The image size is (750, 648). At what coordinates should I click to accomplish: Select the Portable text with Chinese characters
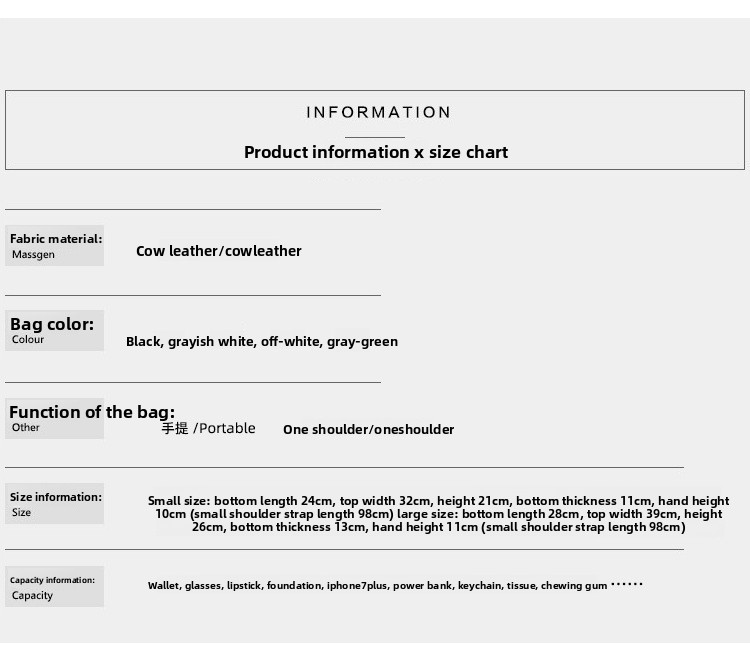tap(208, 428)
